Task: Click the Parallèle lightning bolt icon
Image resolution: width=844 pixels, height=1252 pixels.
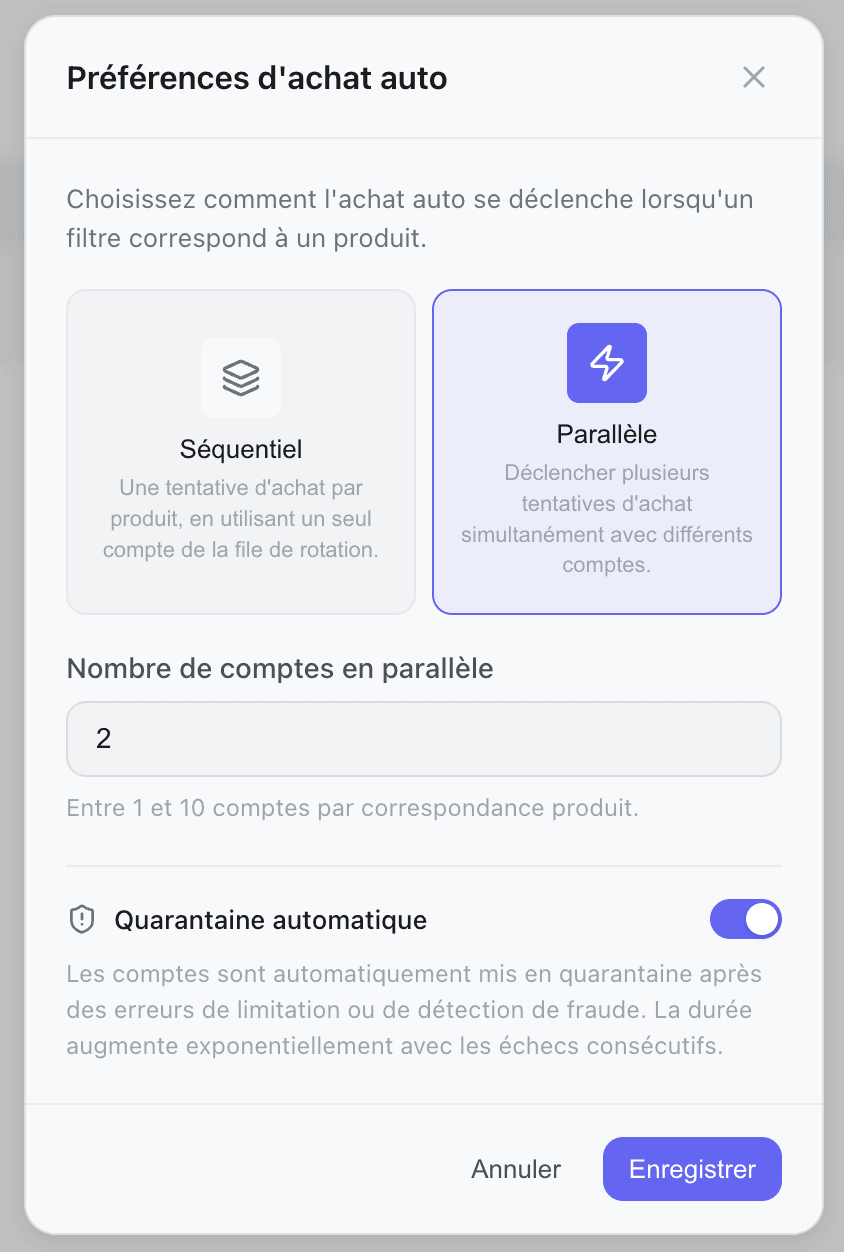Action: [607, 363]
